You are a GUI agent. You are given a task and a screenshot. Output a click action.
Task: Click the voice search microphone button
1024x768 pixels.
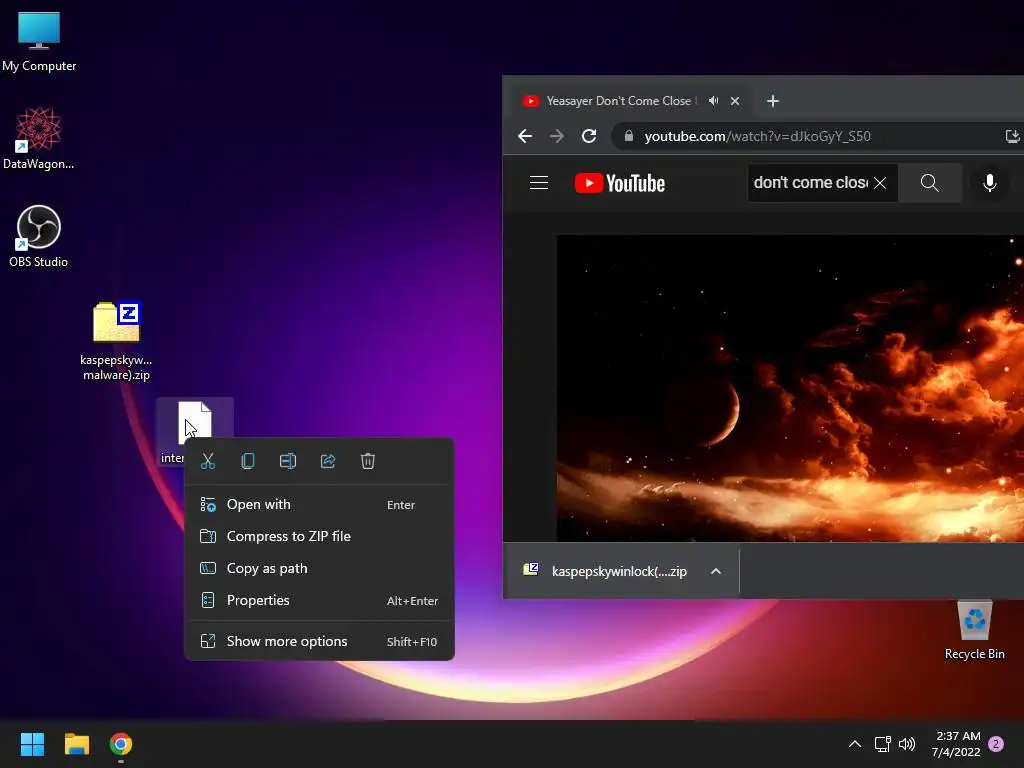[x=989, y=183]
